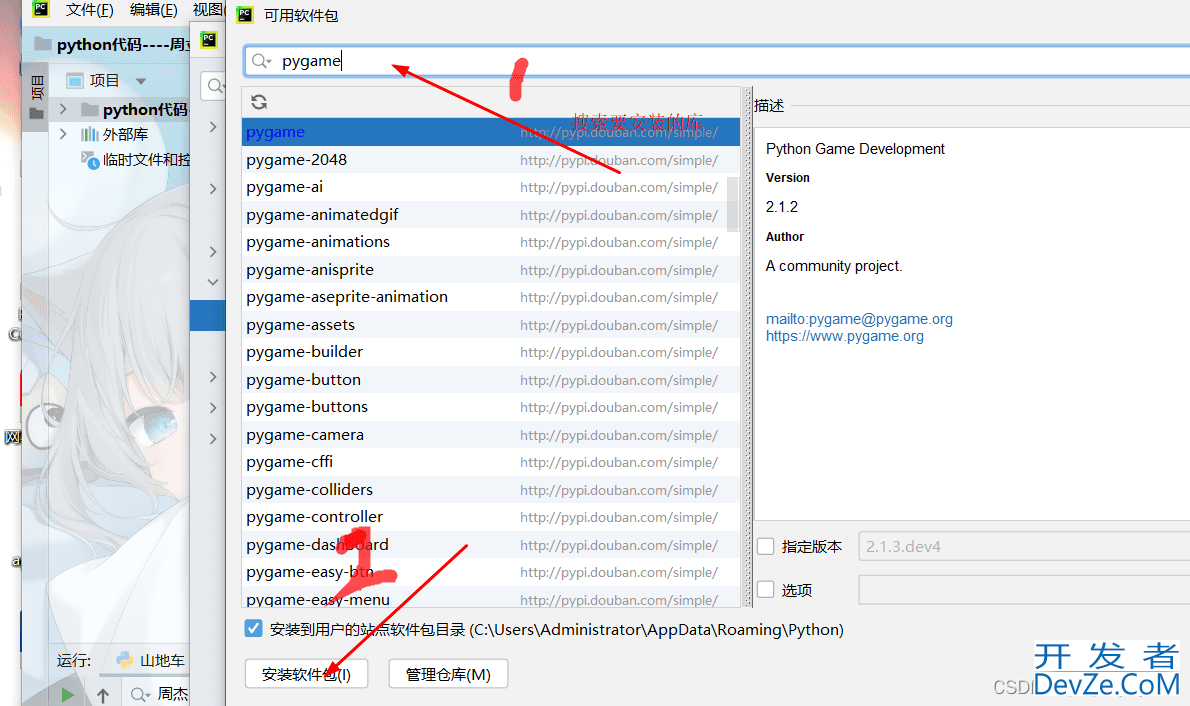This screenshot has width=1190, height=706.
Task: Open search options magnifier in package search
Action: (x=261, y=61)
